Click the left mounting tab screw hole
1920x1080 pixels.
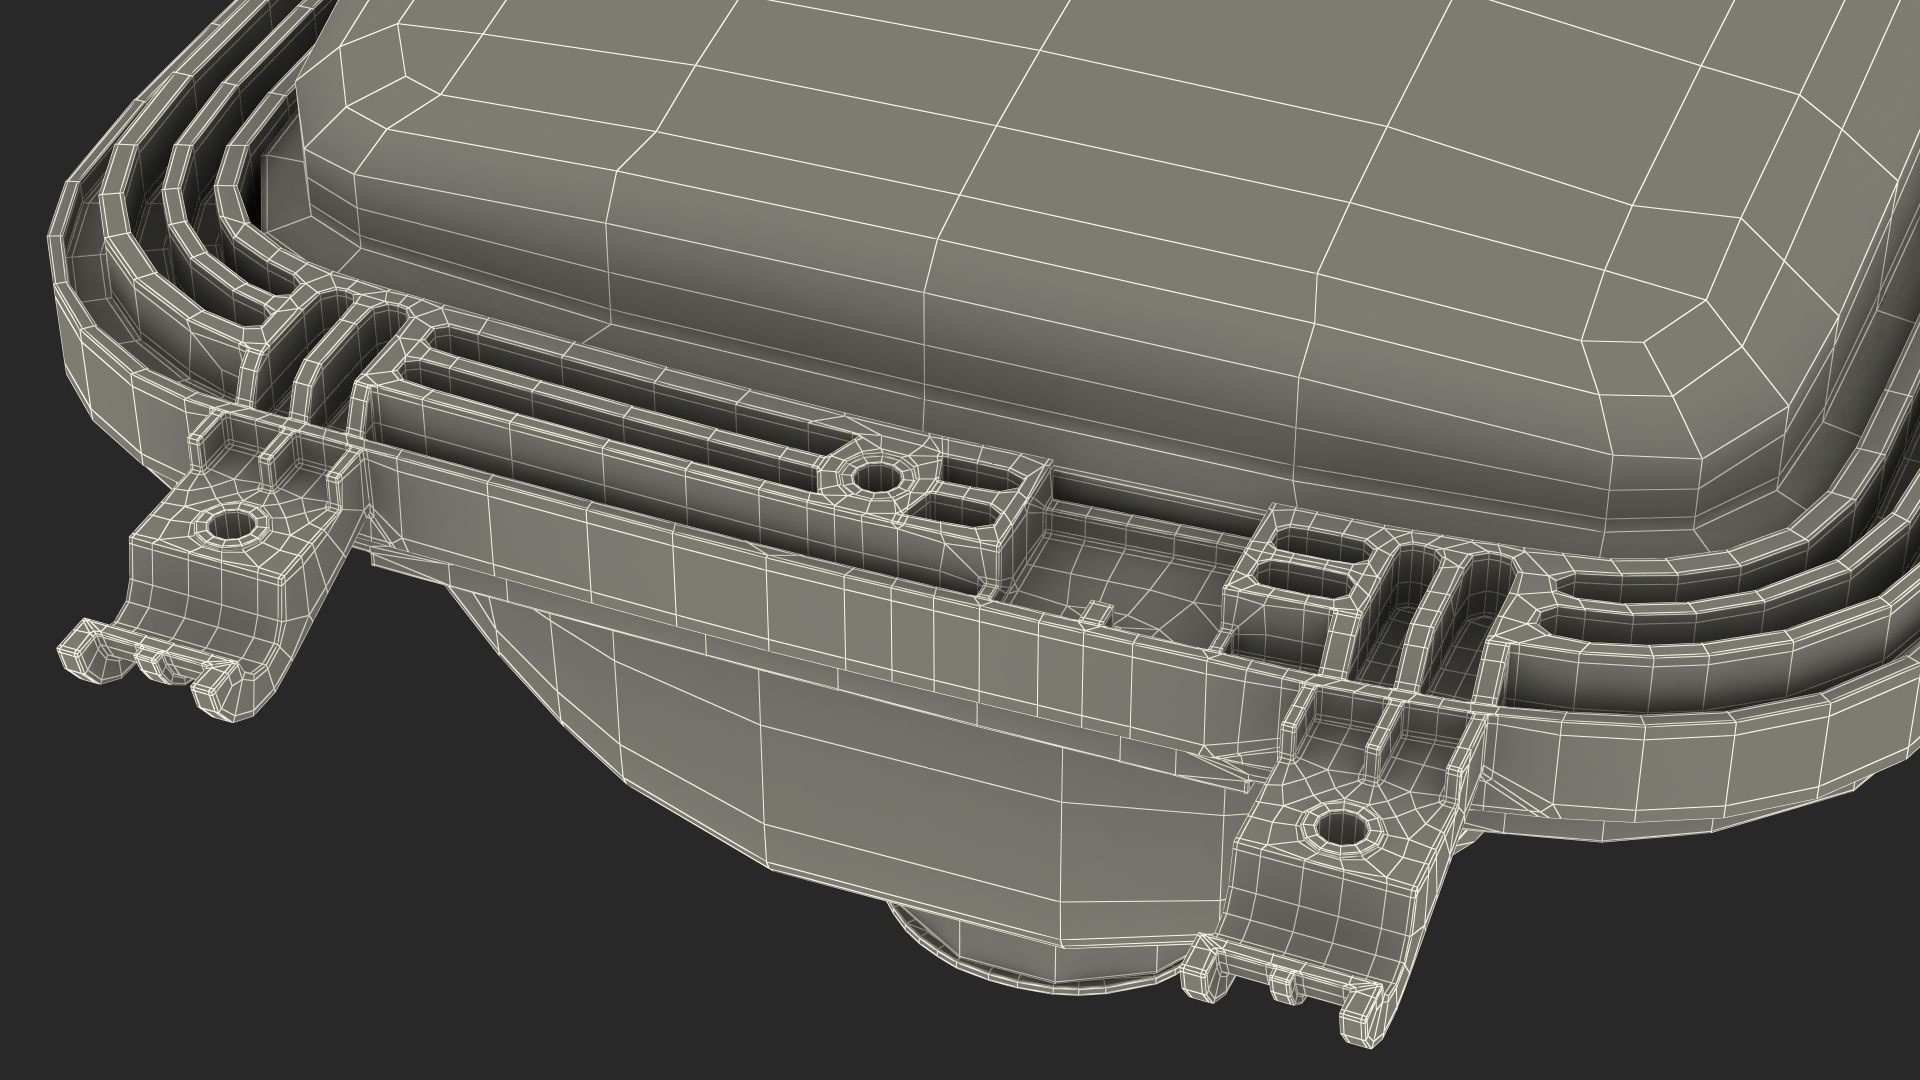(x=230, y=523)
